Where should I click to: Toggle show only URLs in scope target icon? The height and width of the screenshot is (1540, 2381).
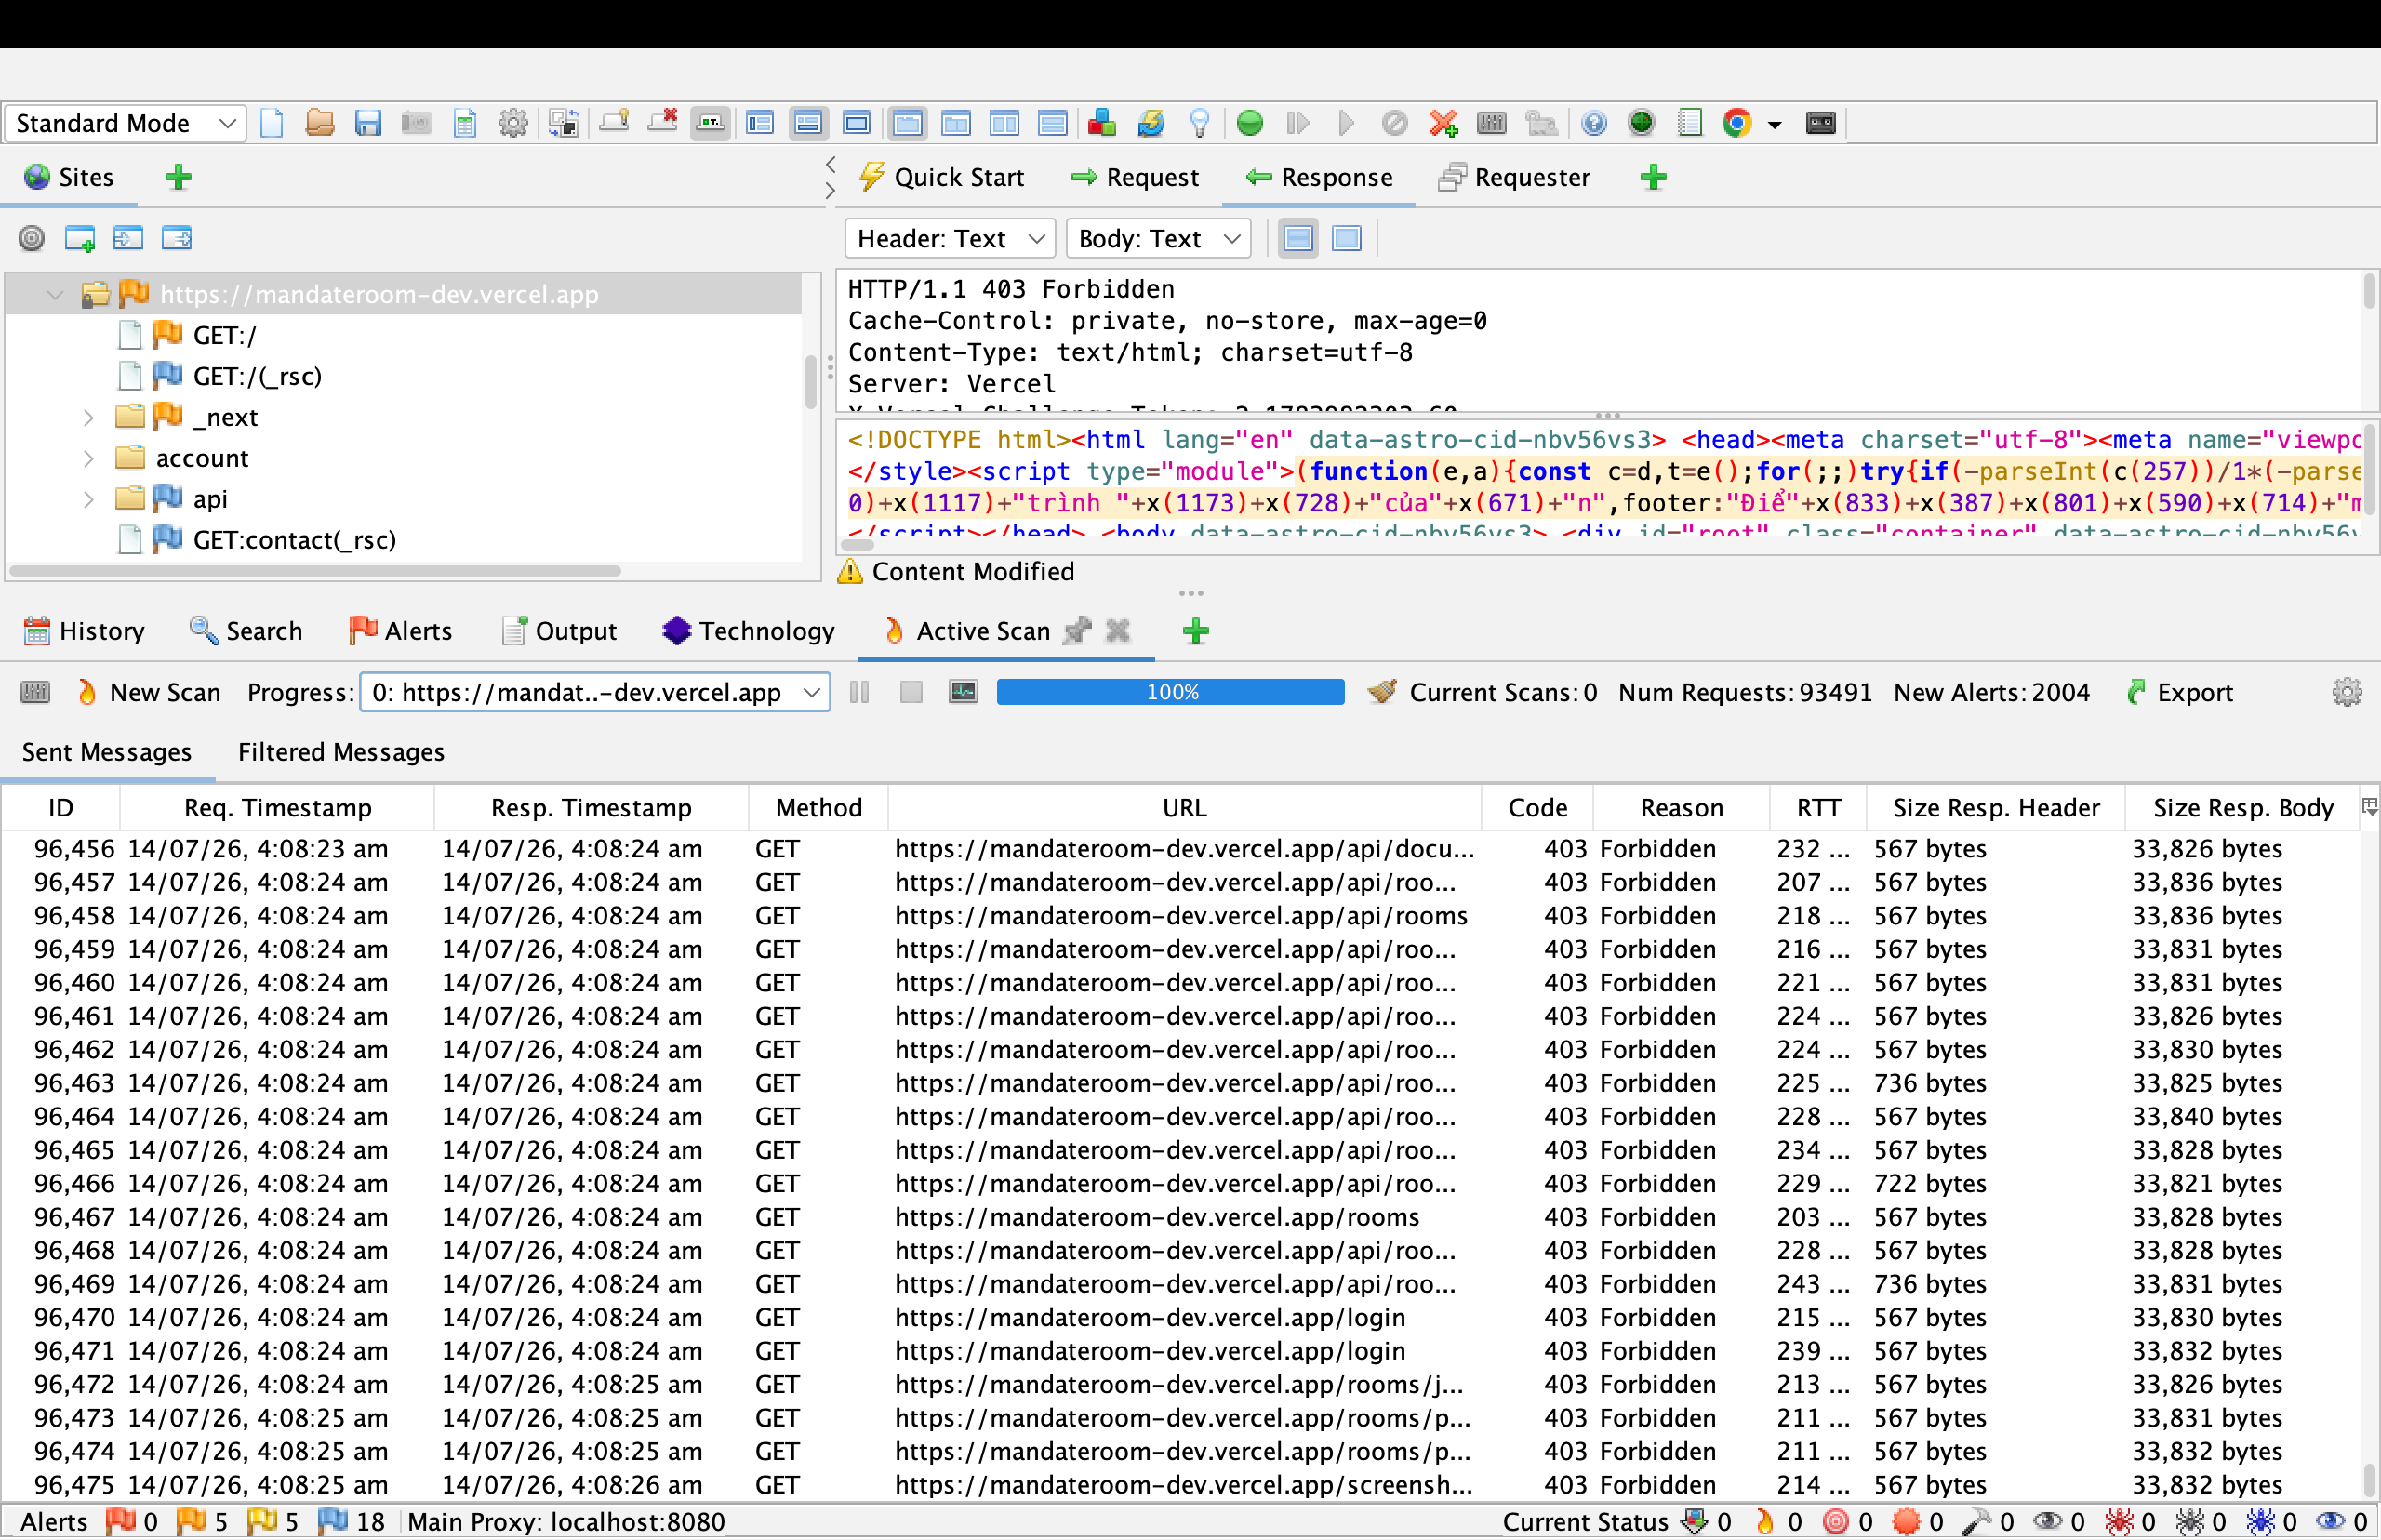[32, 238]
